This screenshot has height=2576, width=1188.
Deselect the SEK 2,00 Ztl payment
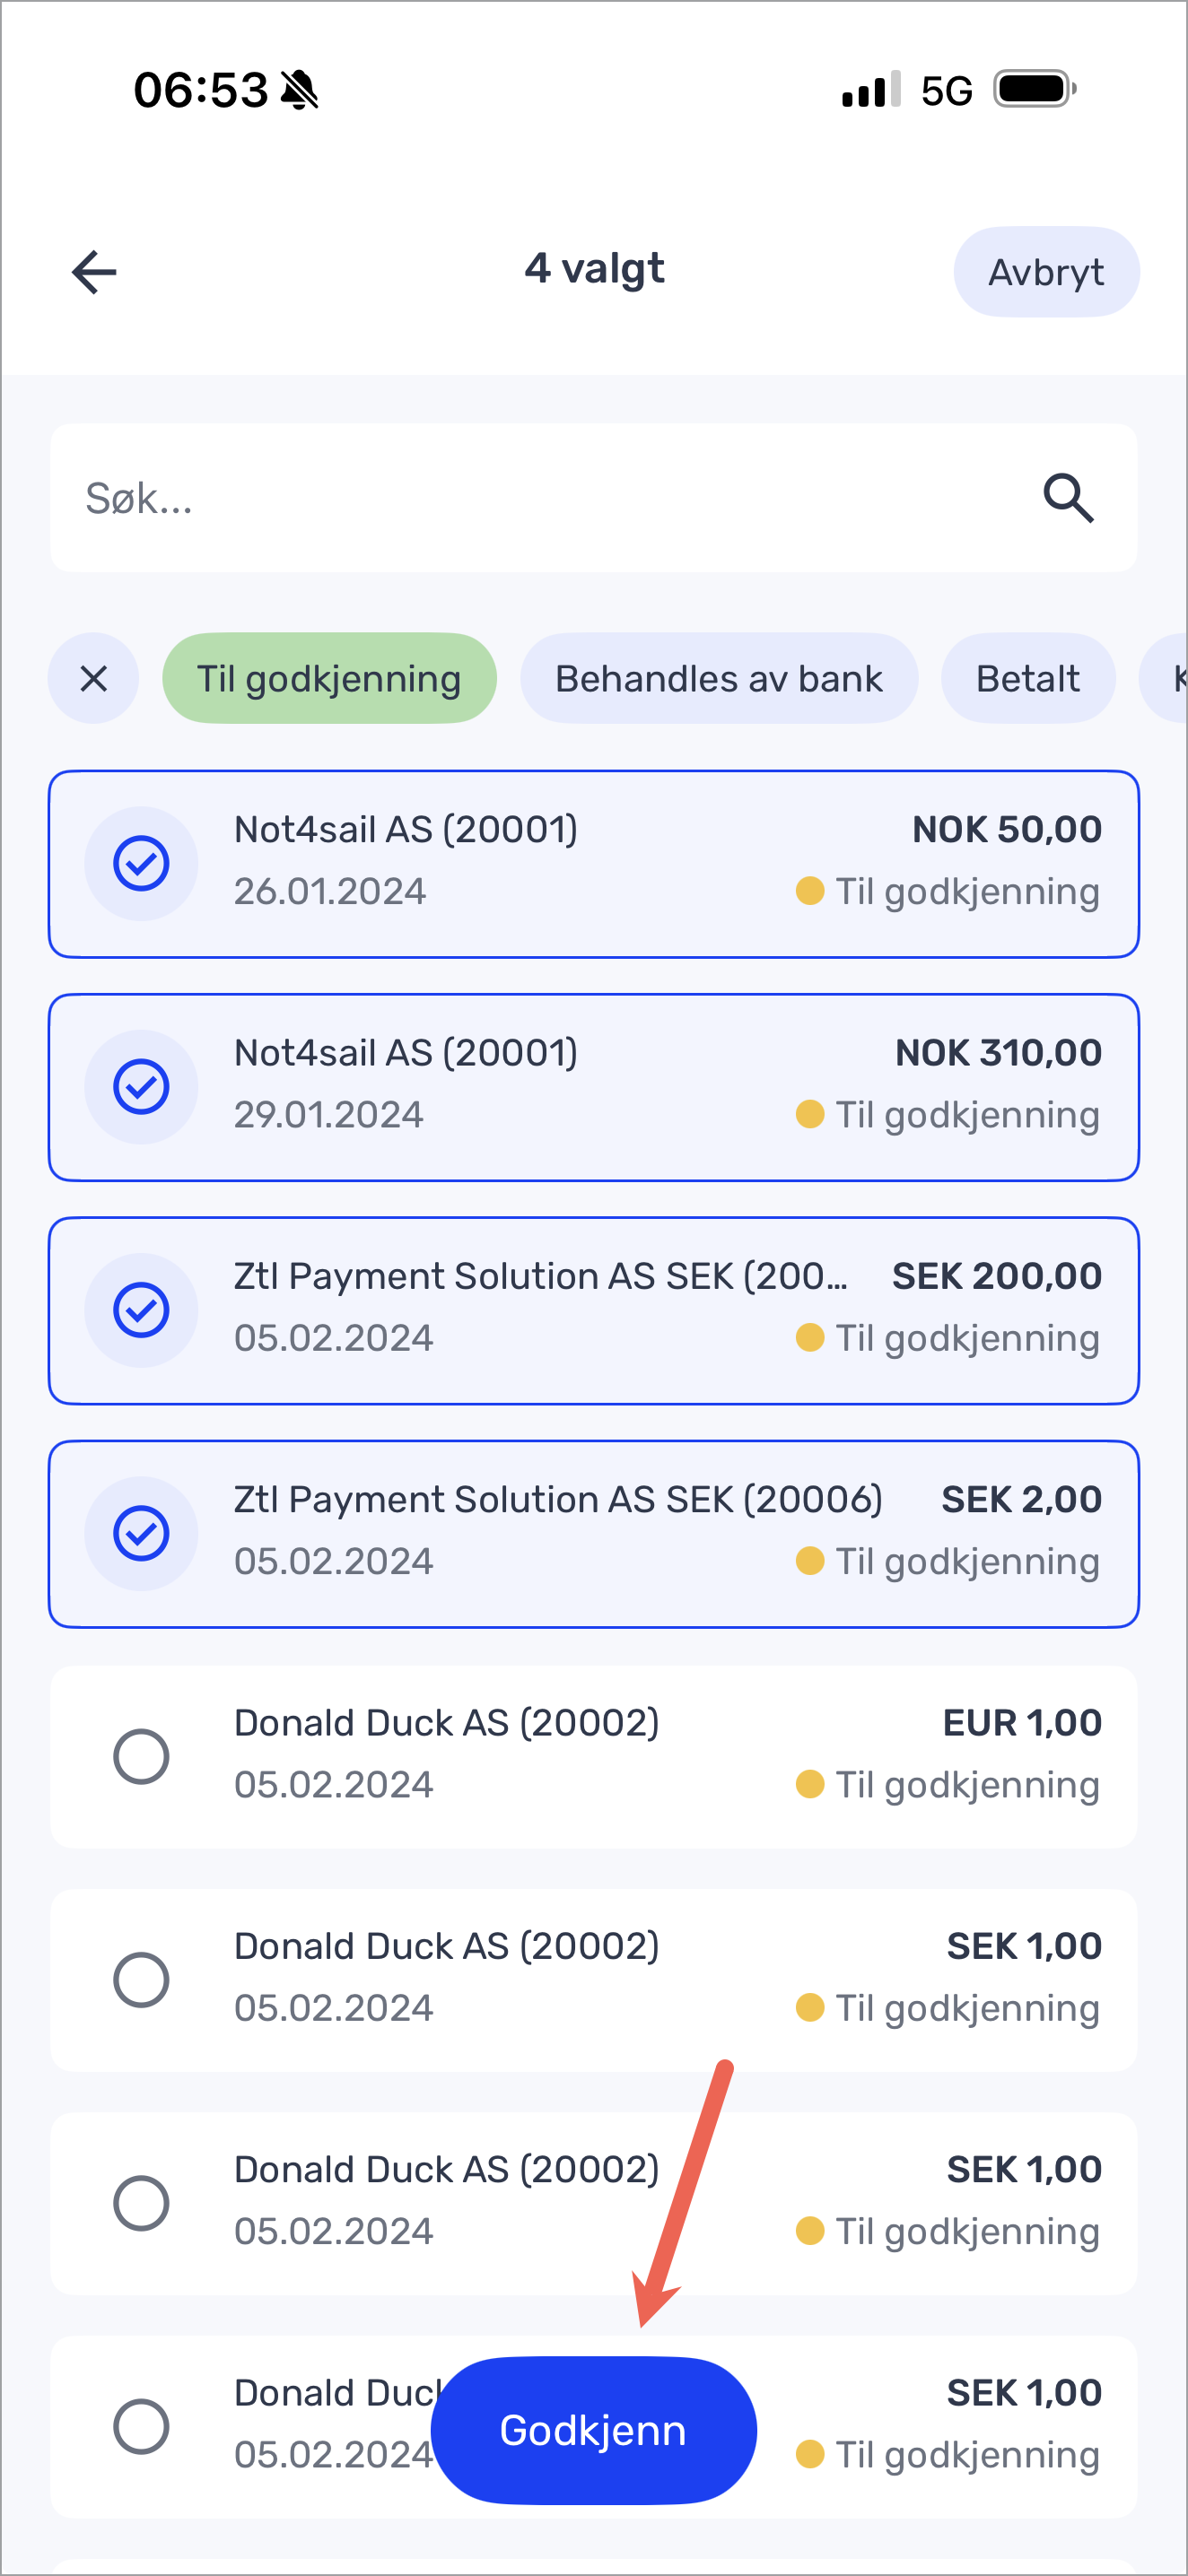pyautogui.click(x=141, y=1534)
